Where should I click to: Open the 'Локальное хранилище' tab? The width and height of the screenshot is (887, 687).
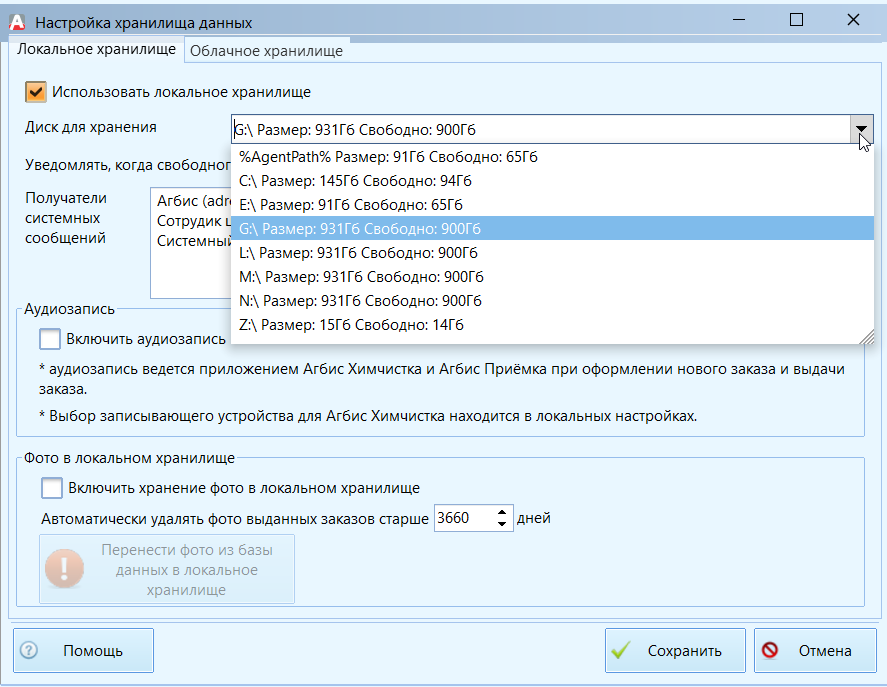(x=96, y=49)
